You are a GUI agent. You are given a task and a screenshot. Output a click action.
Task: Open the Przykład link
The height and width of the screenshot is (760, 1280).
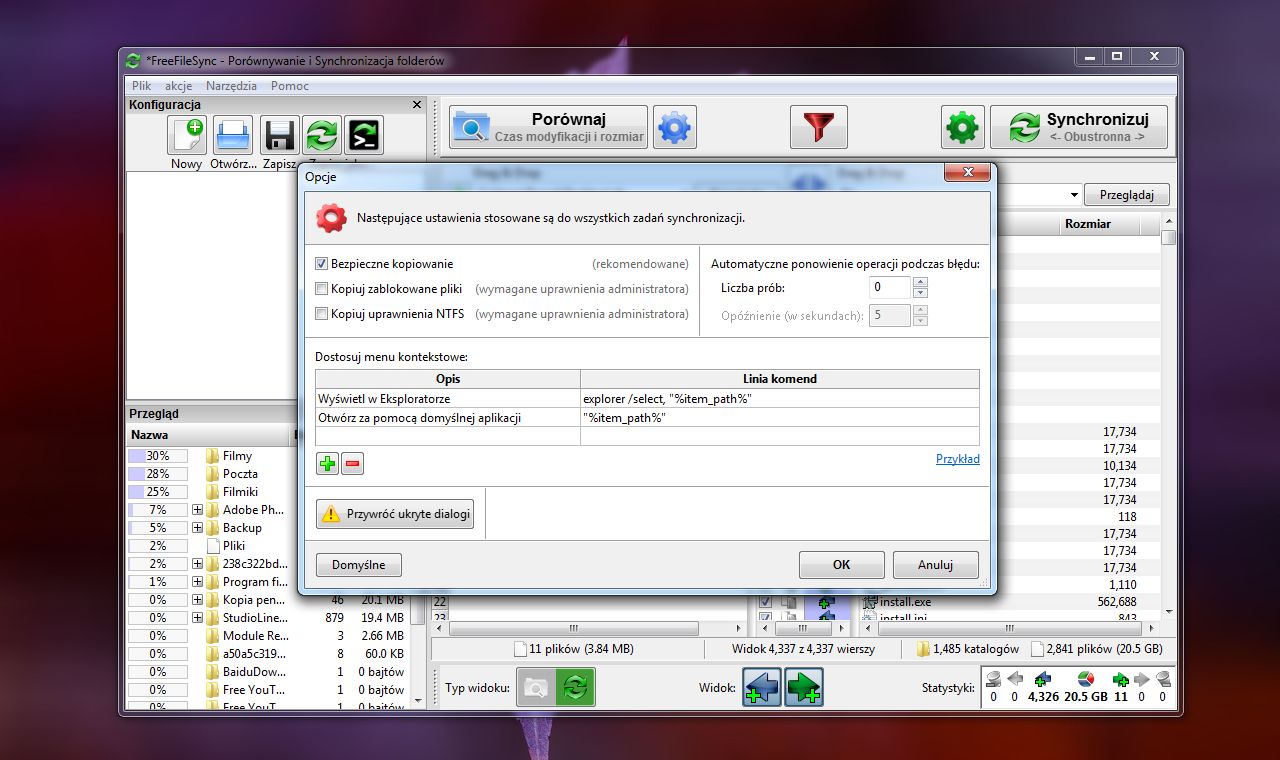[958, 459]
